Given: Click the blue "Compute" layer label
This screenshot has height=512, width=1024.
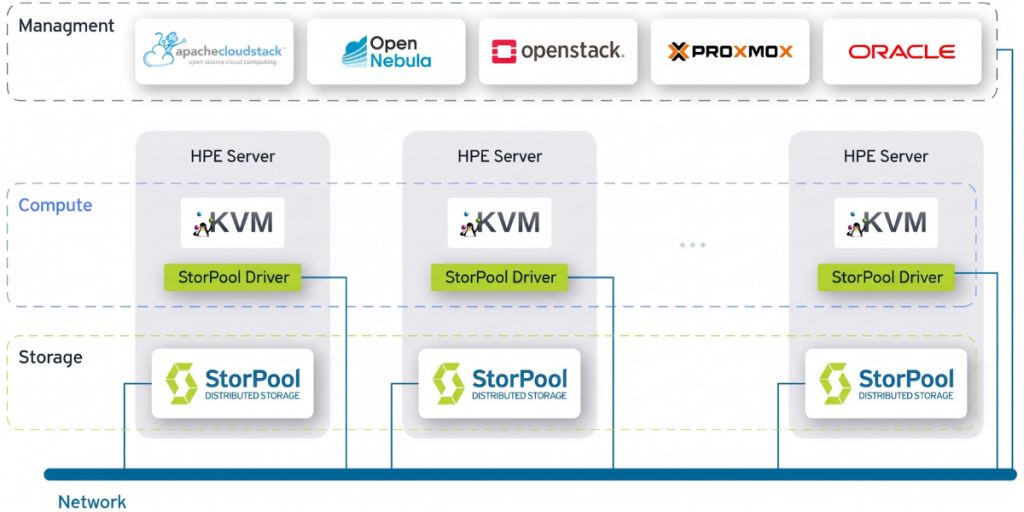Looking at the screenshot, I should [x=56, y=206].
